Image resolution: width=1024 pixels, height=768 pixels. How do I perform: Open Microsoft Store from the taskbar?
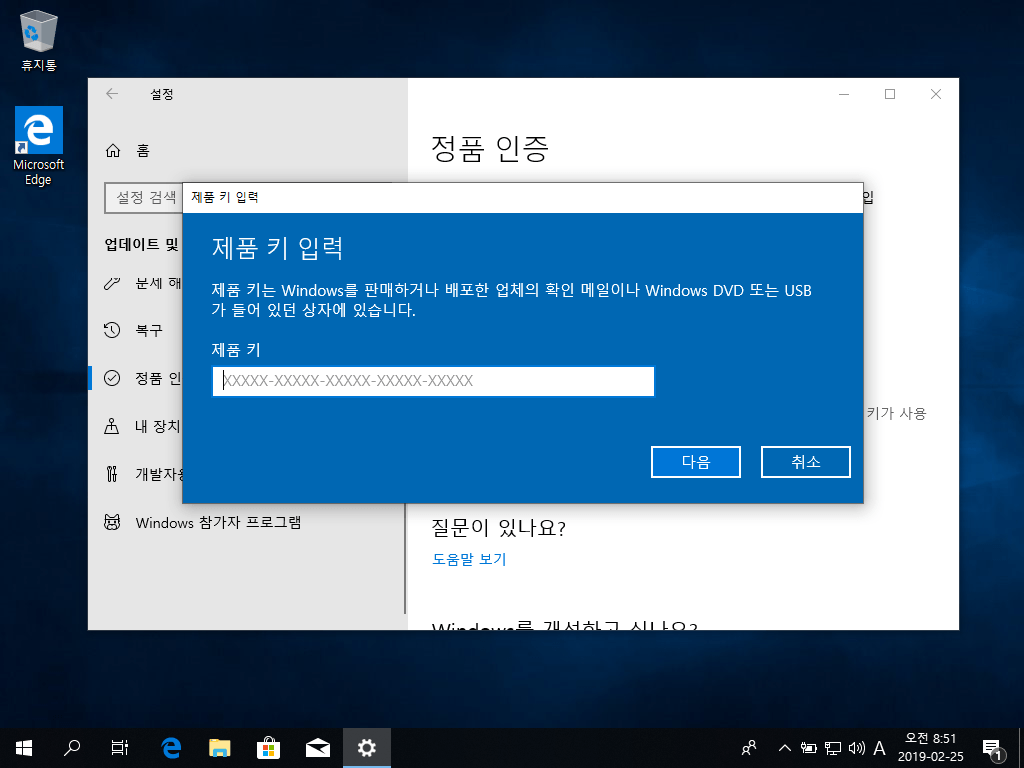tap(268, 748)
